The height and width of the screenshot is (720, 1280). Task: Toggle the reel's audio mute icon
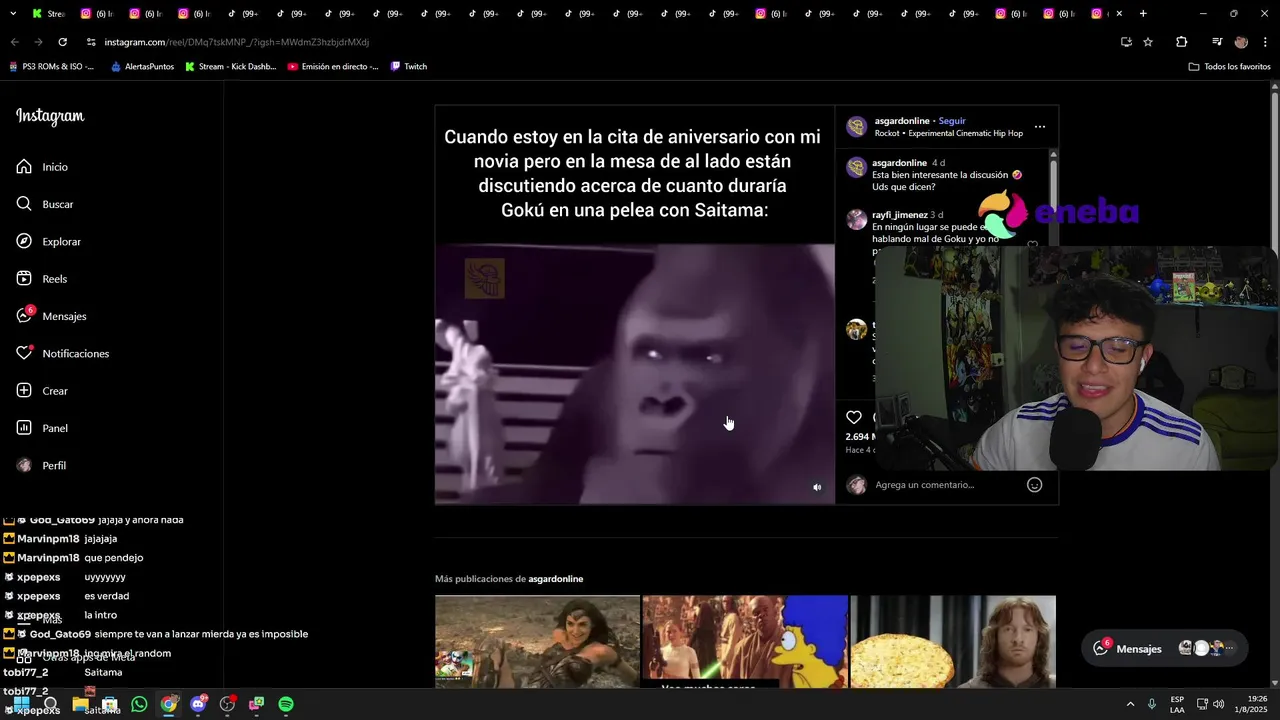click(x=817, y=487)
